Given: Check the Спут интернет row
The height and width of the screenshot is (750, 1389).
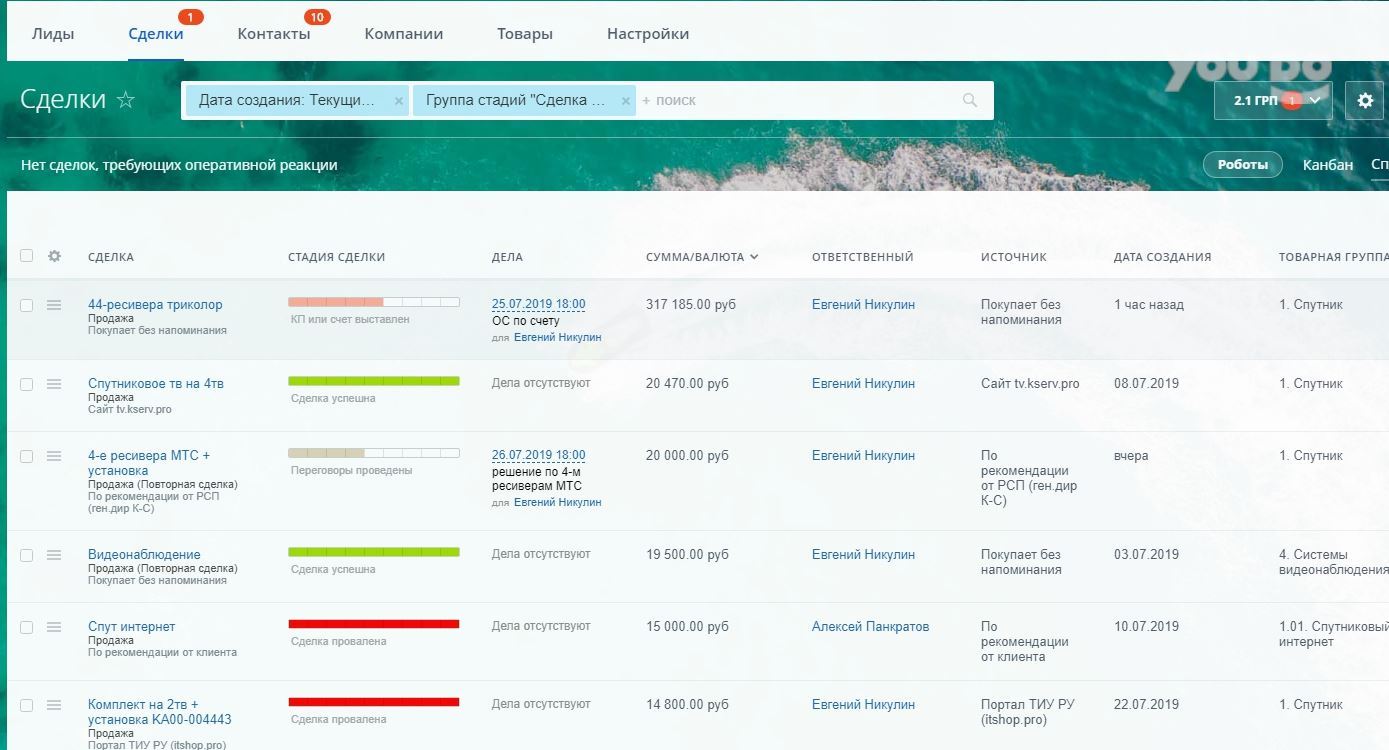Looking at the screenshot, I should 26,627.
